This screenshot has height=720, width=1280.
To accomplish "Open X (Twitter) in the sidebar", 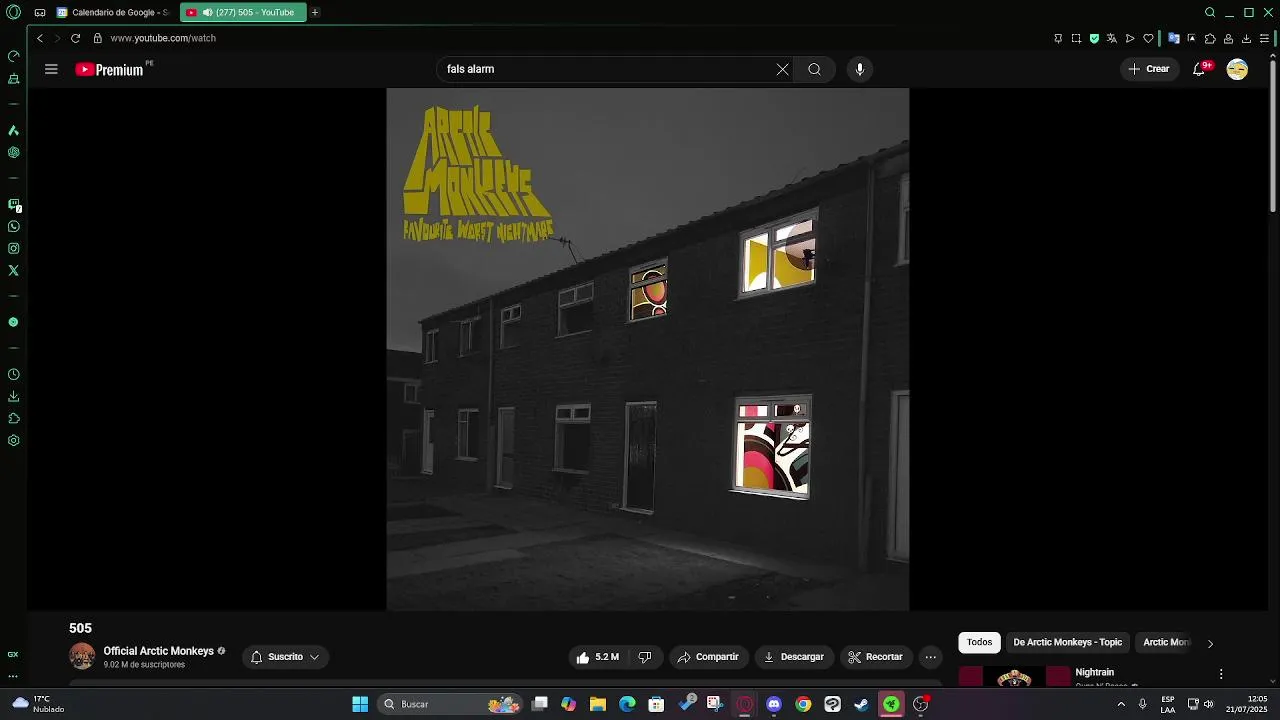I will click(14, 271).
